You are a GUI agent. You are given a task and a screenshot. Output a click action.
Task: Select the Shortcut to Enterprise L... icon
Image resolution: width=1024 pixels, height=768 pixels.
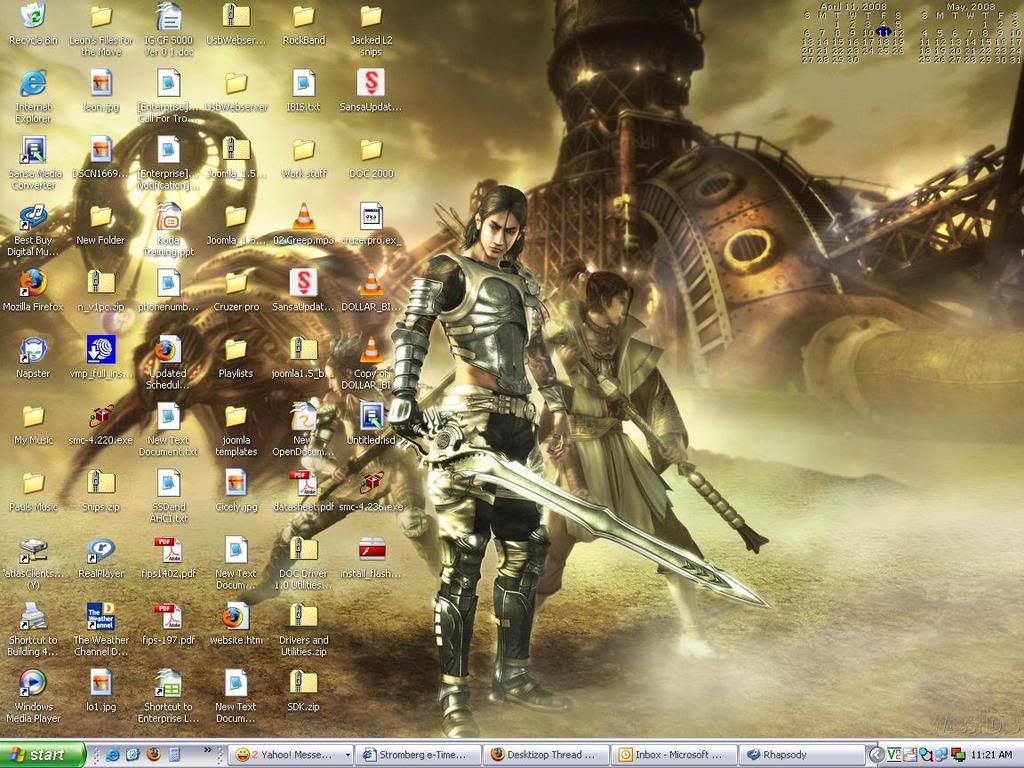pyautogui.click(x=168, y=696)
